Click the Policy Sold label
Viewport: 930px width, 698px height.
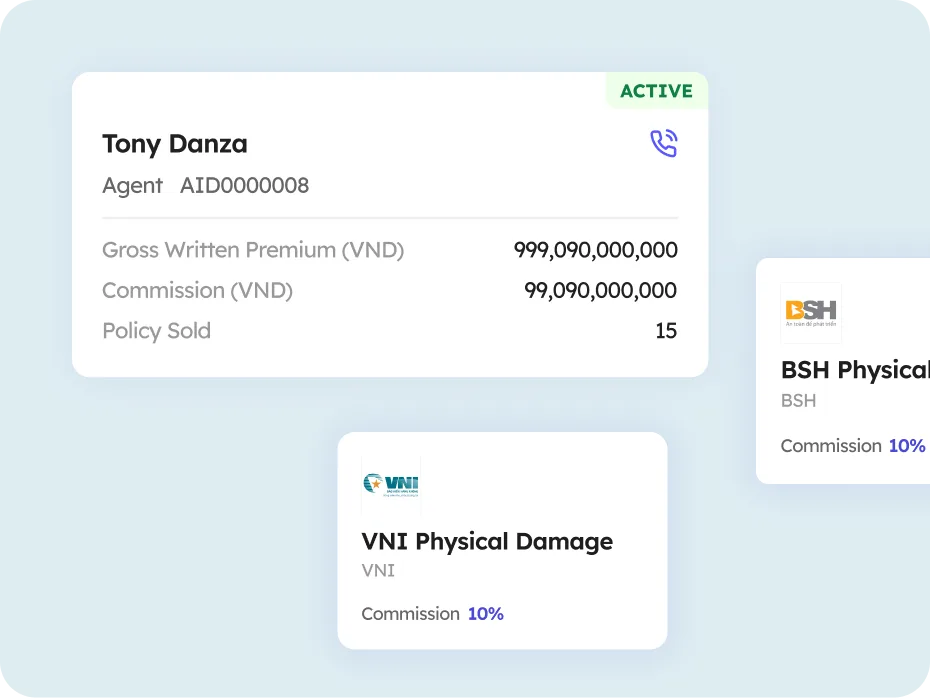156,331
